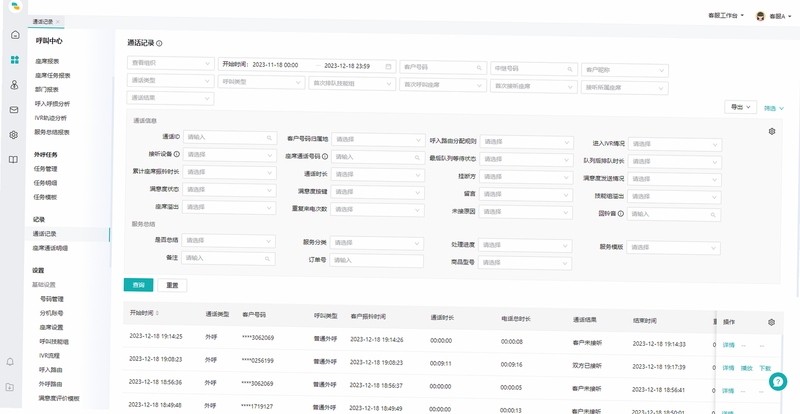Click the calendar icon in date range field

[388, 66]
